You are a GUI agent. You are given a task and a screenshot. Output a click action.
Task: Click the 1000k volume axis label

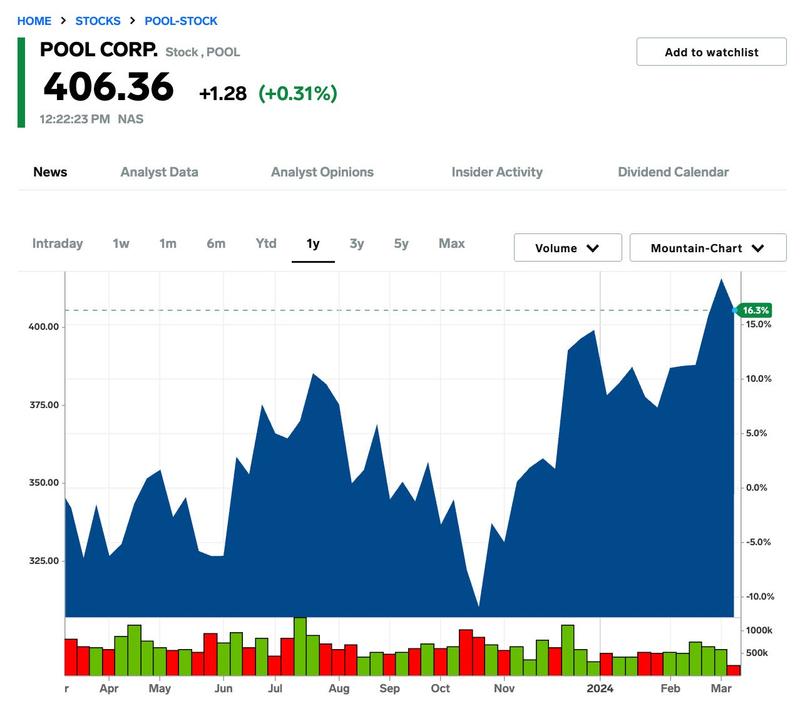[759, 630]
